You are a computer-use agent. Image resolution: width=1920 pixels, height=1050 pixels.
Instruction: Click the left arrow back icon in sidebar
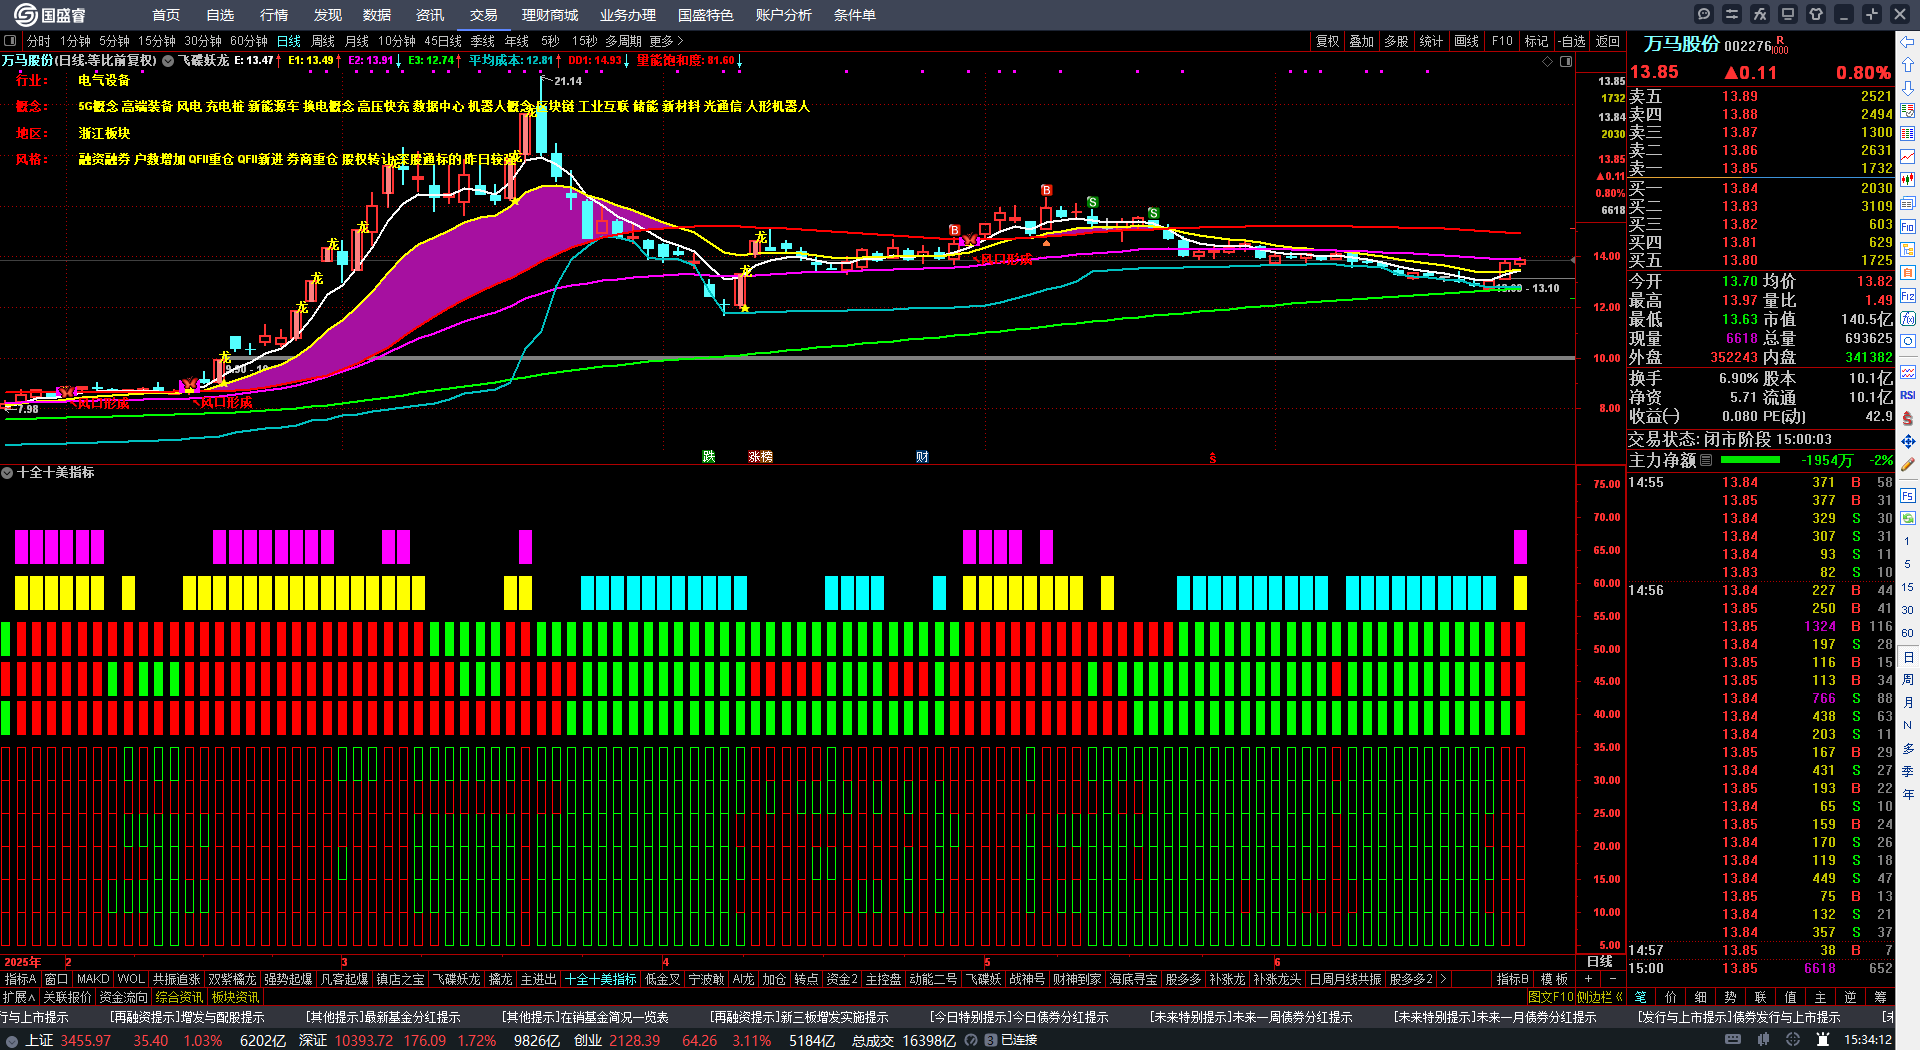[1908, 42]
